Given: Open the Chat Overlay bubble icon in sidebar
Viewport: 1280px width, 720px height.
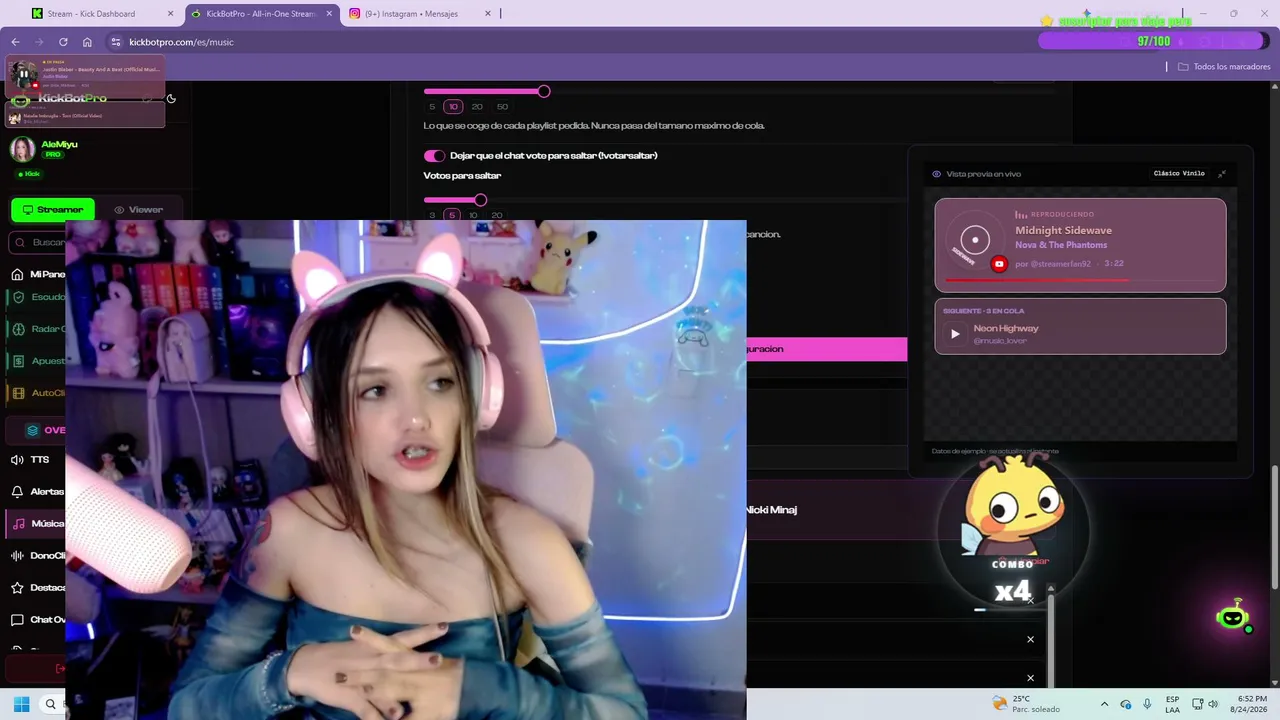Looking at the screenshot, I should 17,620.
